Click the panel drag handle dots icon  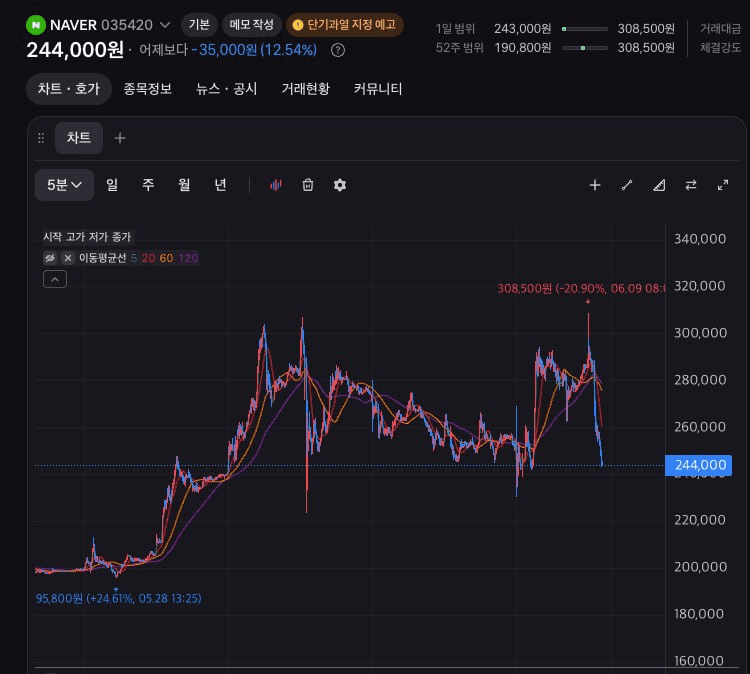tap(41, 138)
